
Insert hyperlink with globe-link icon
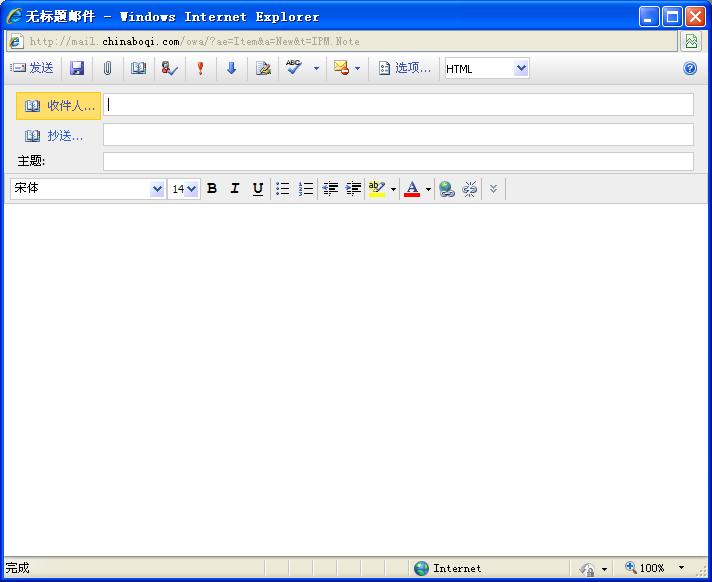pos(447,189)
